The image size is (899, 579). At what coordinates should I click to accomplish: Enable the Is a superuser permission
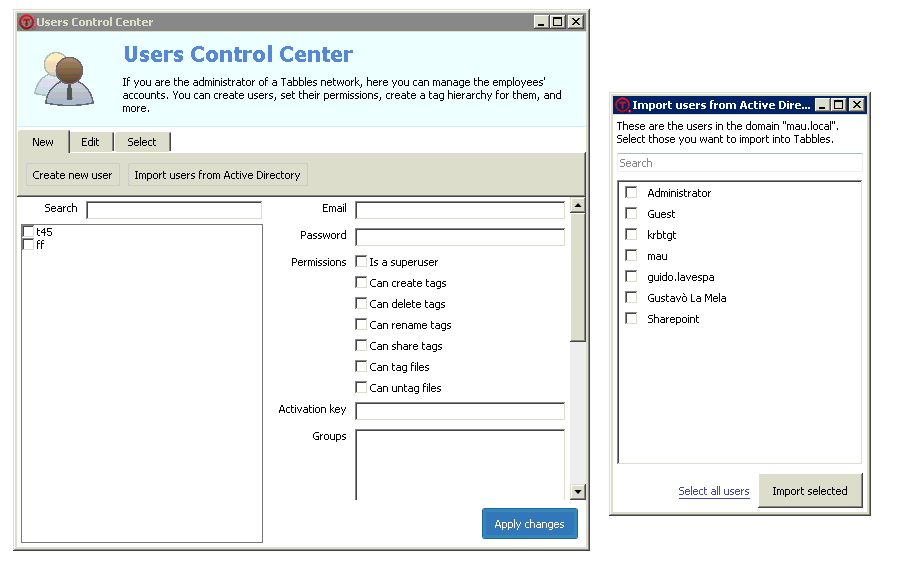pyautogui.click(x=361, y=261)
